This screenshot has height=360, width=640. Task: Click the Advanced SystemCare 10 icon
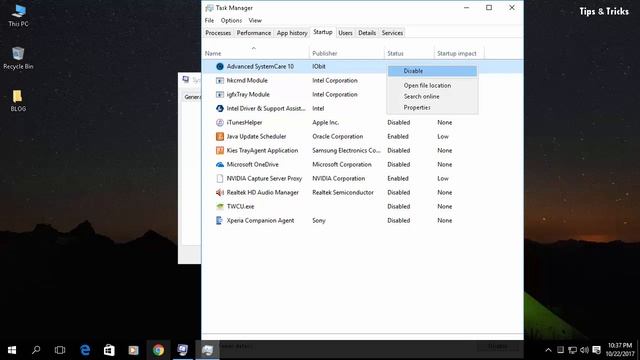tap(220, 67)
